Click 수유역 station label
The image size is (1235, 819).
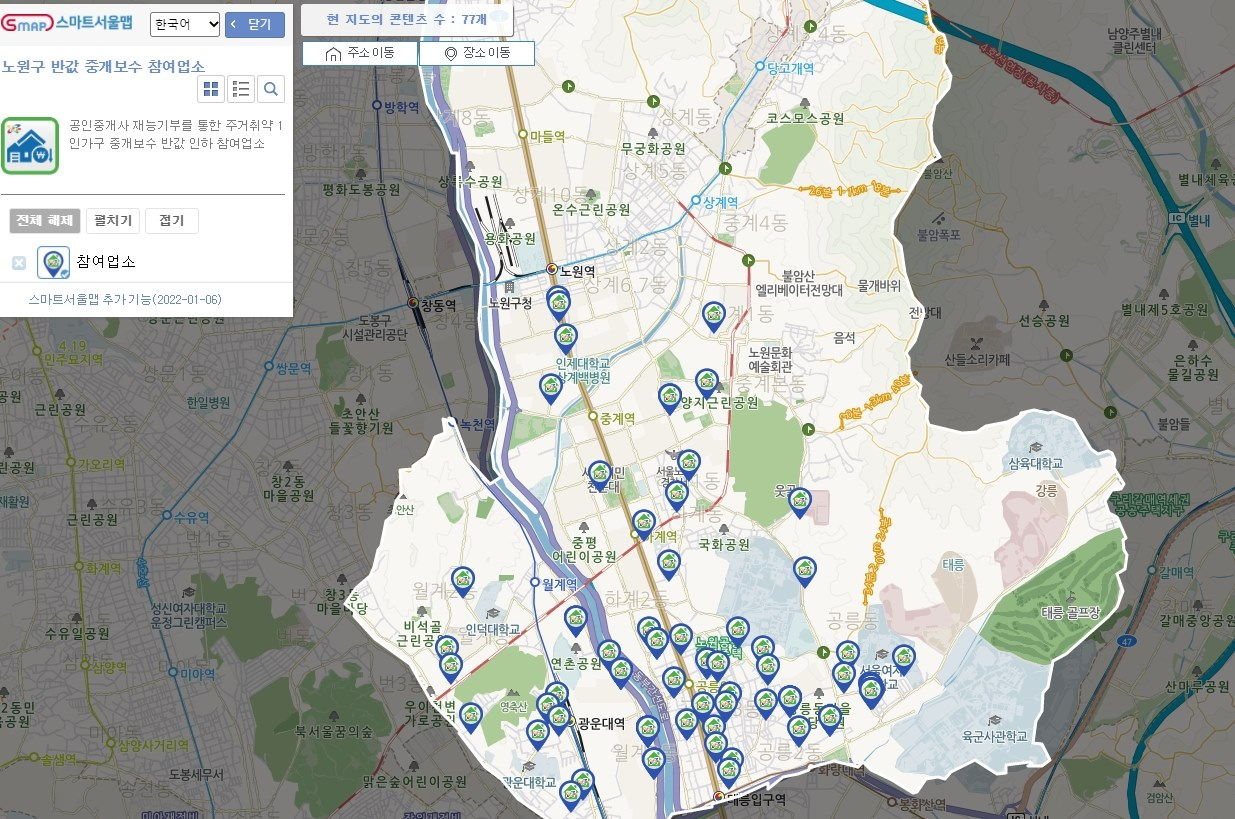point(191,517)
